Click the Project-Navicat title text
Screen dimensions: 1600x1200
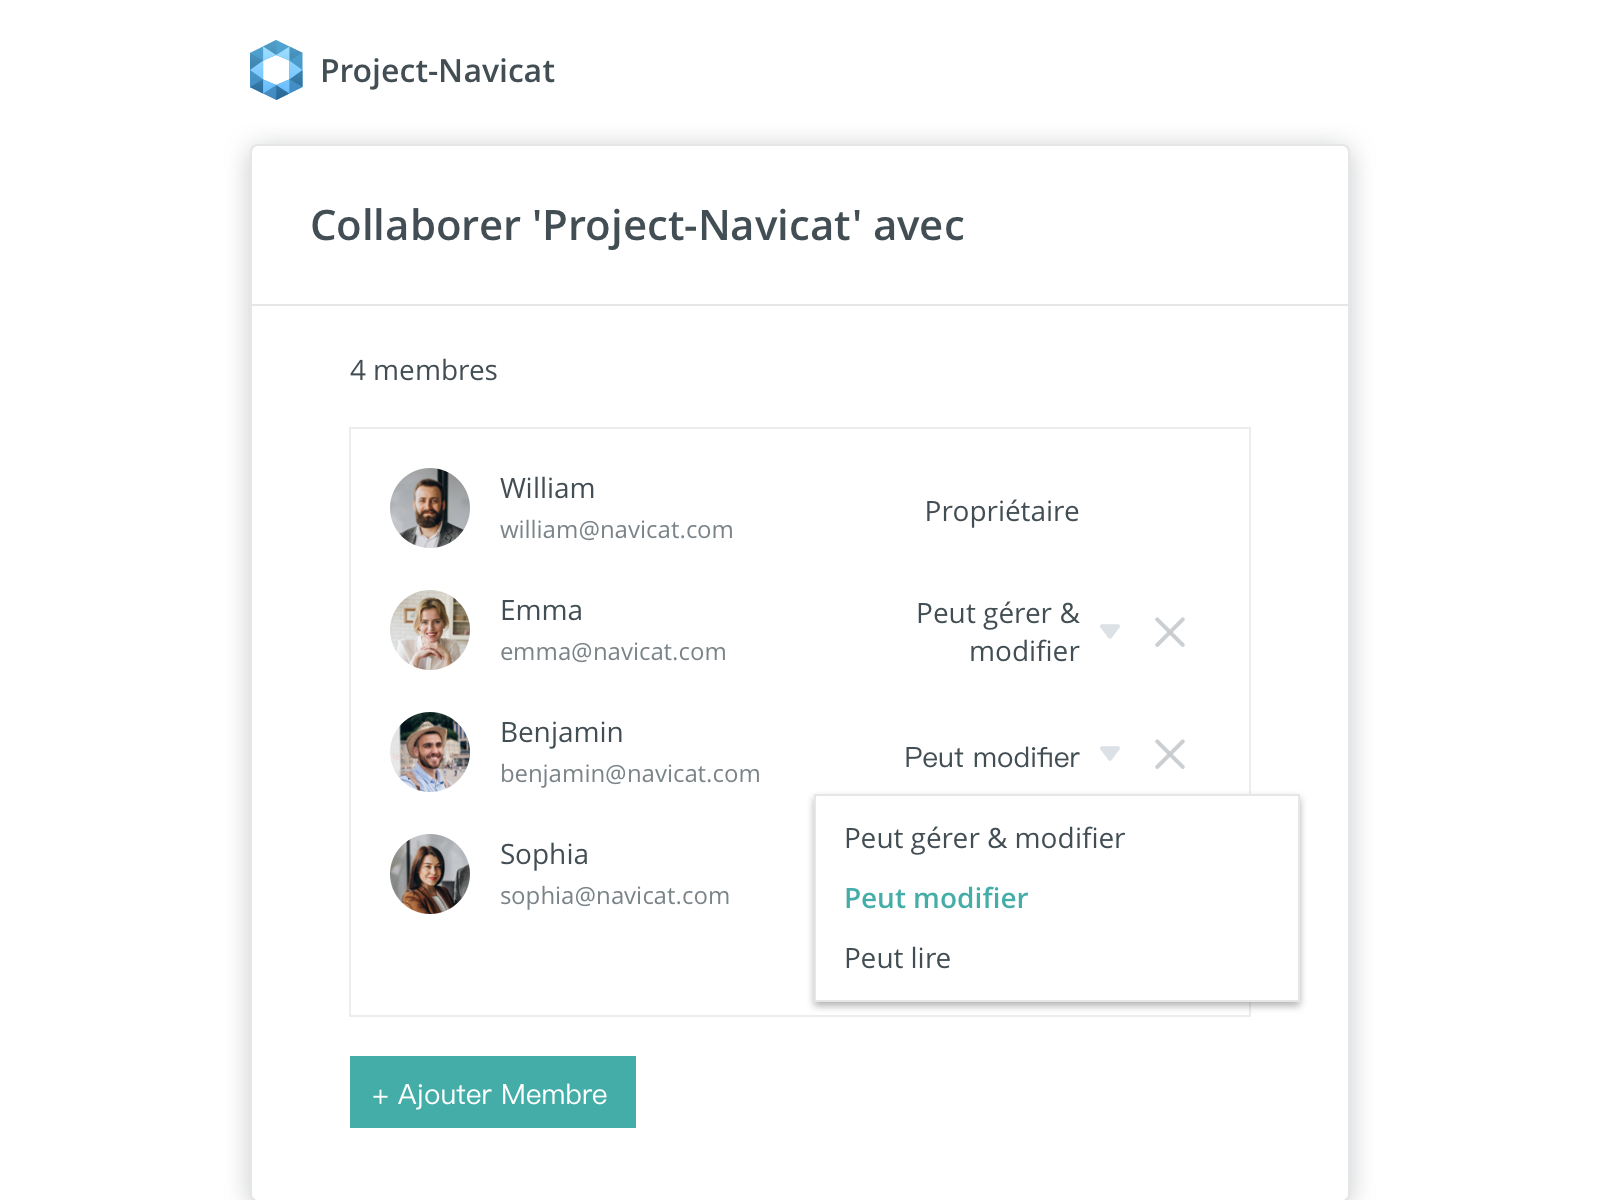pyautogui.click(x=437, y=71)
